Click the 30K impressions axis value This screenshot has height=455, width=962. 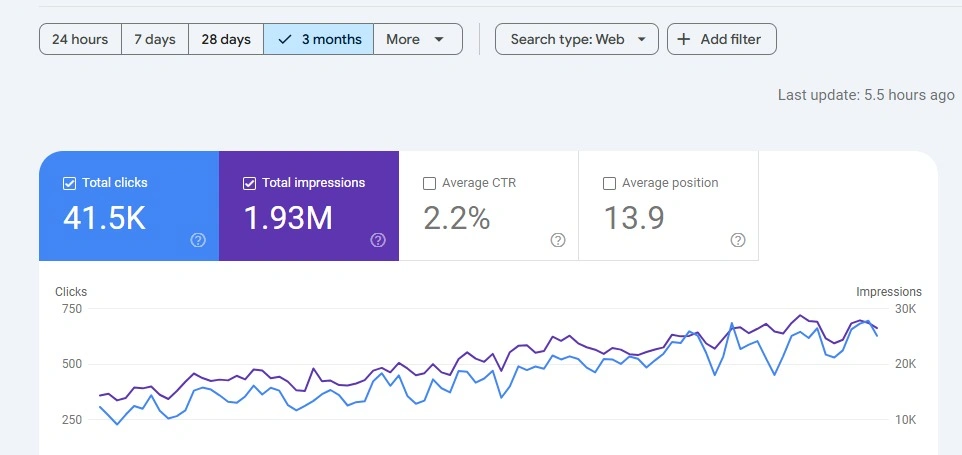tap(906, 308)
